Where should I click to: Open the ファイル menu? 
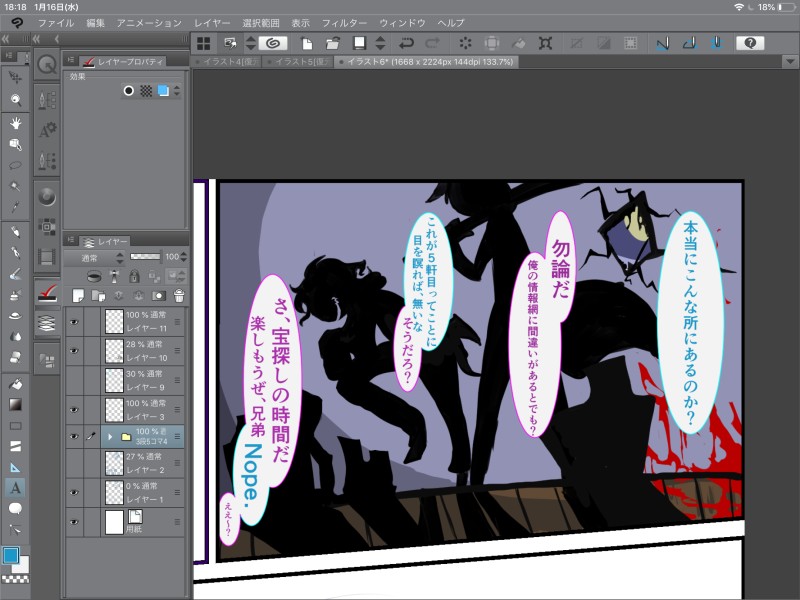click(x=56, y=23)
